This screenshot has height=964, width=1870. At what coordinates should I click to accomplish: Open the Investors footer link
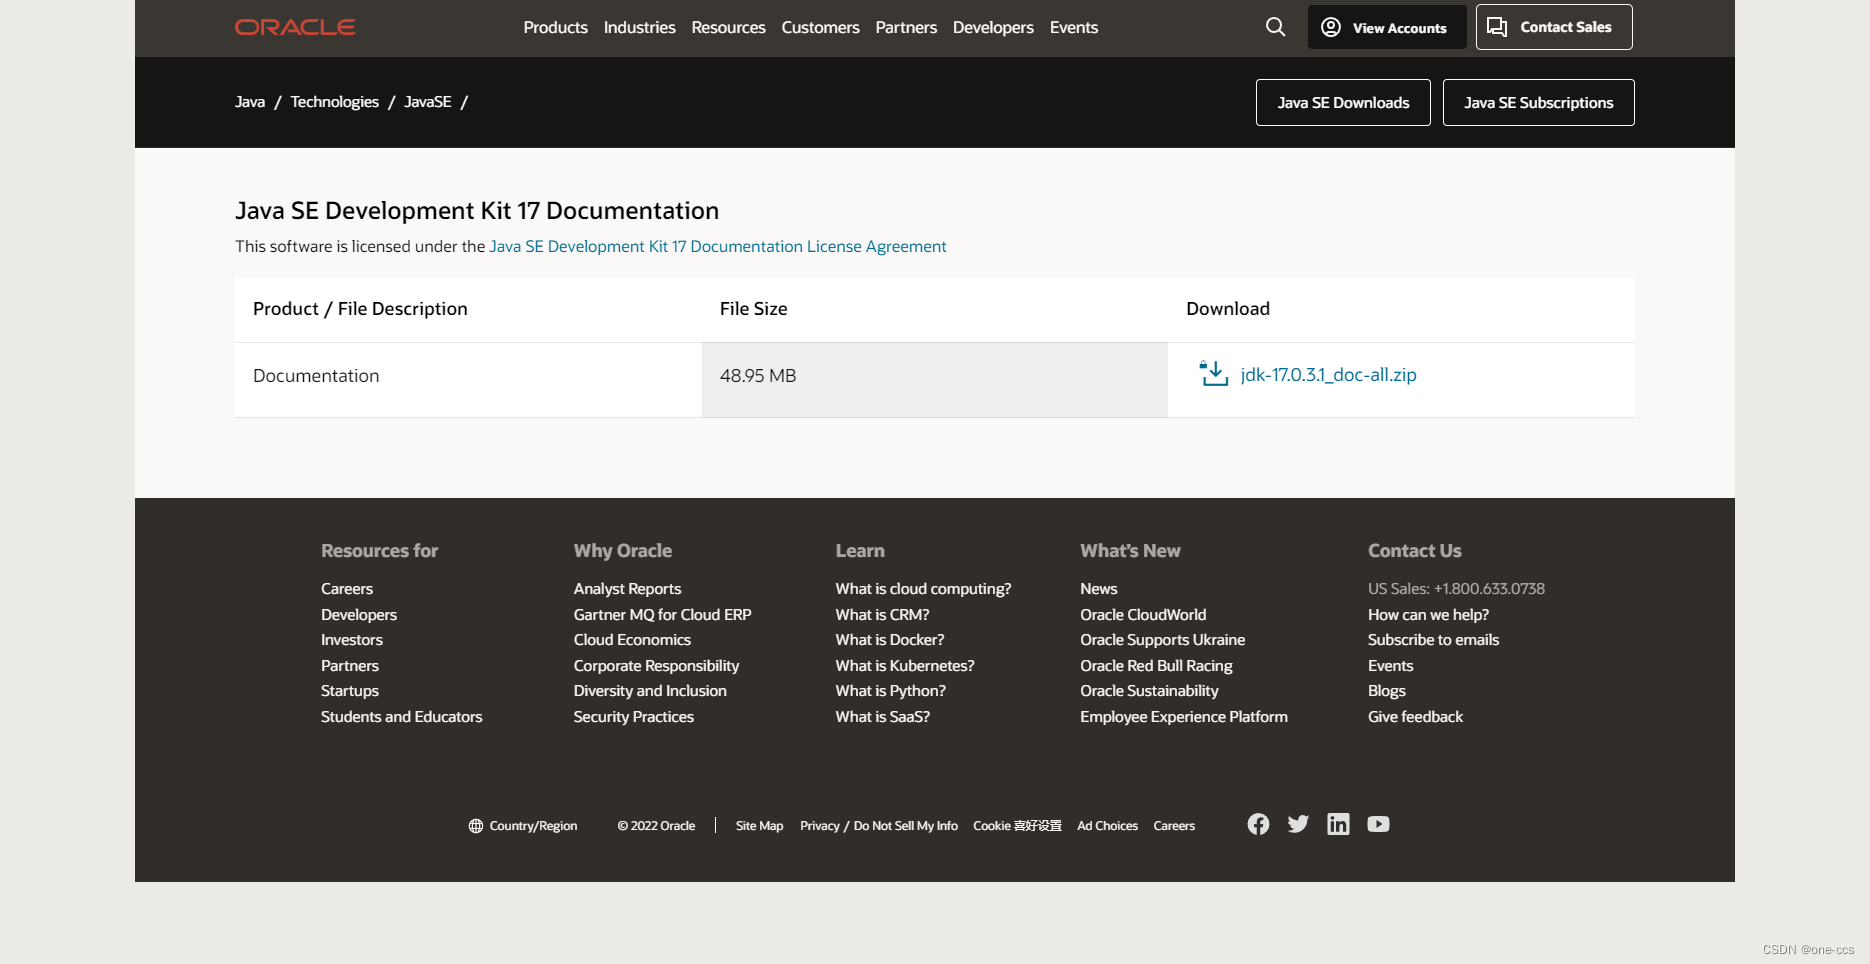(352, 640)
